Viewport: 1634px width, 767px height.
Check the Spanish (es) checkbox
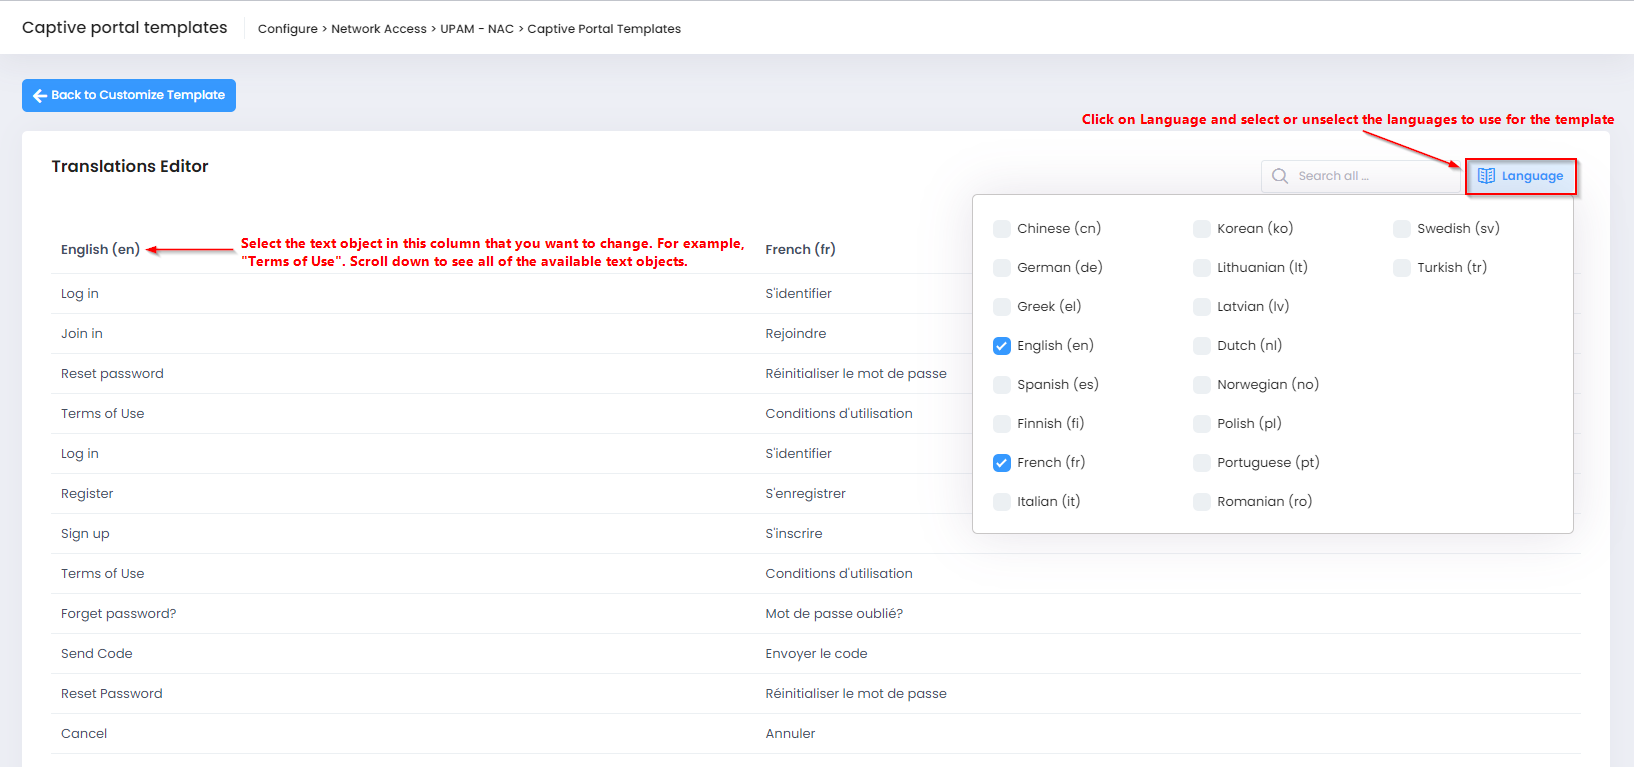(1002, 385)
